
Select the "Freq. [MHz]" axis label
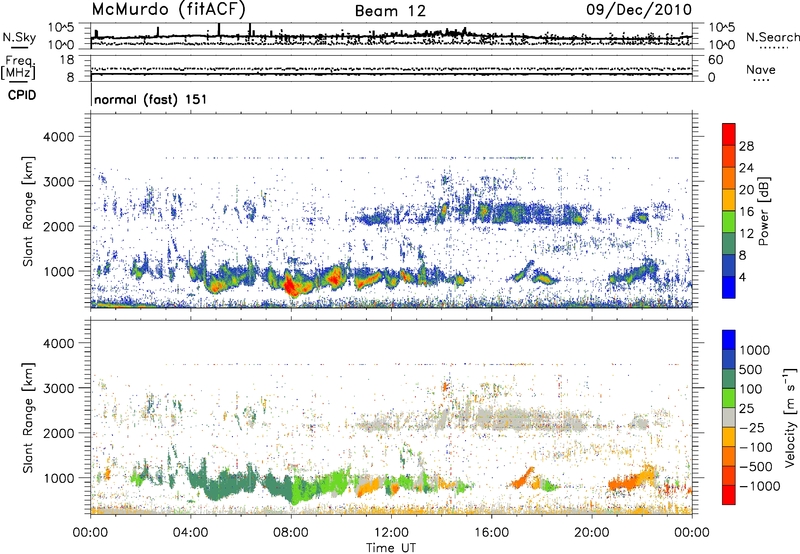[18, 67]
